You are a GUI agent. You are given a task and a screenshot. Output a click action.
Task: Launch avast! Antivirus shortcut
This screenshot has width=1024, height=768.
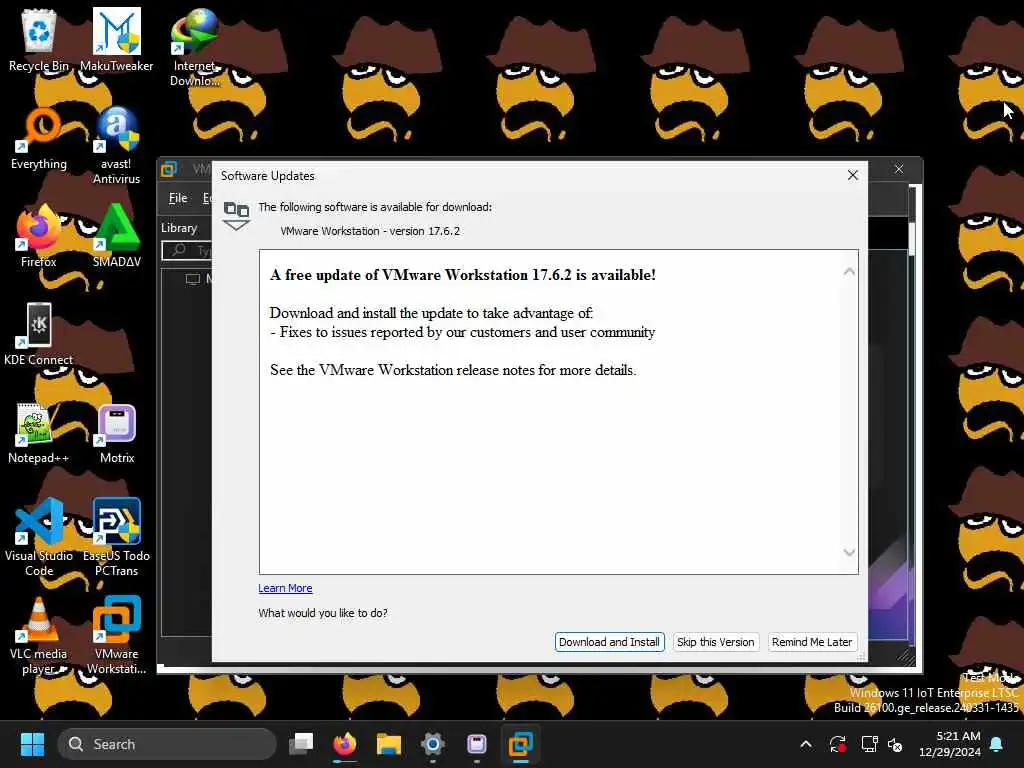[116, 145]
